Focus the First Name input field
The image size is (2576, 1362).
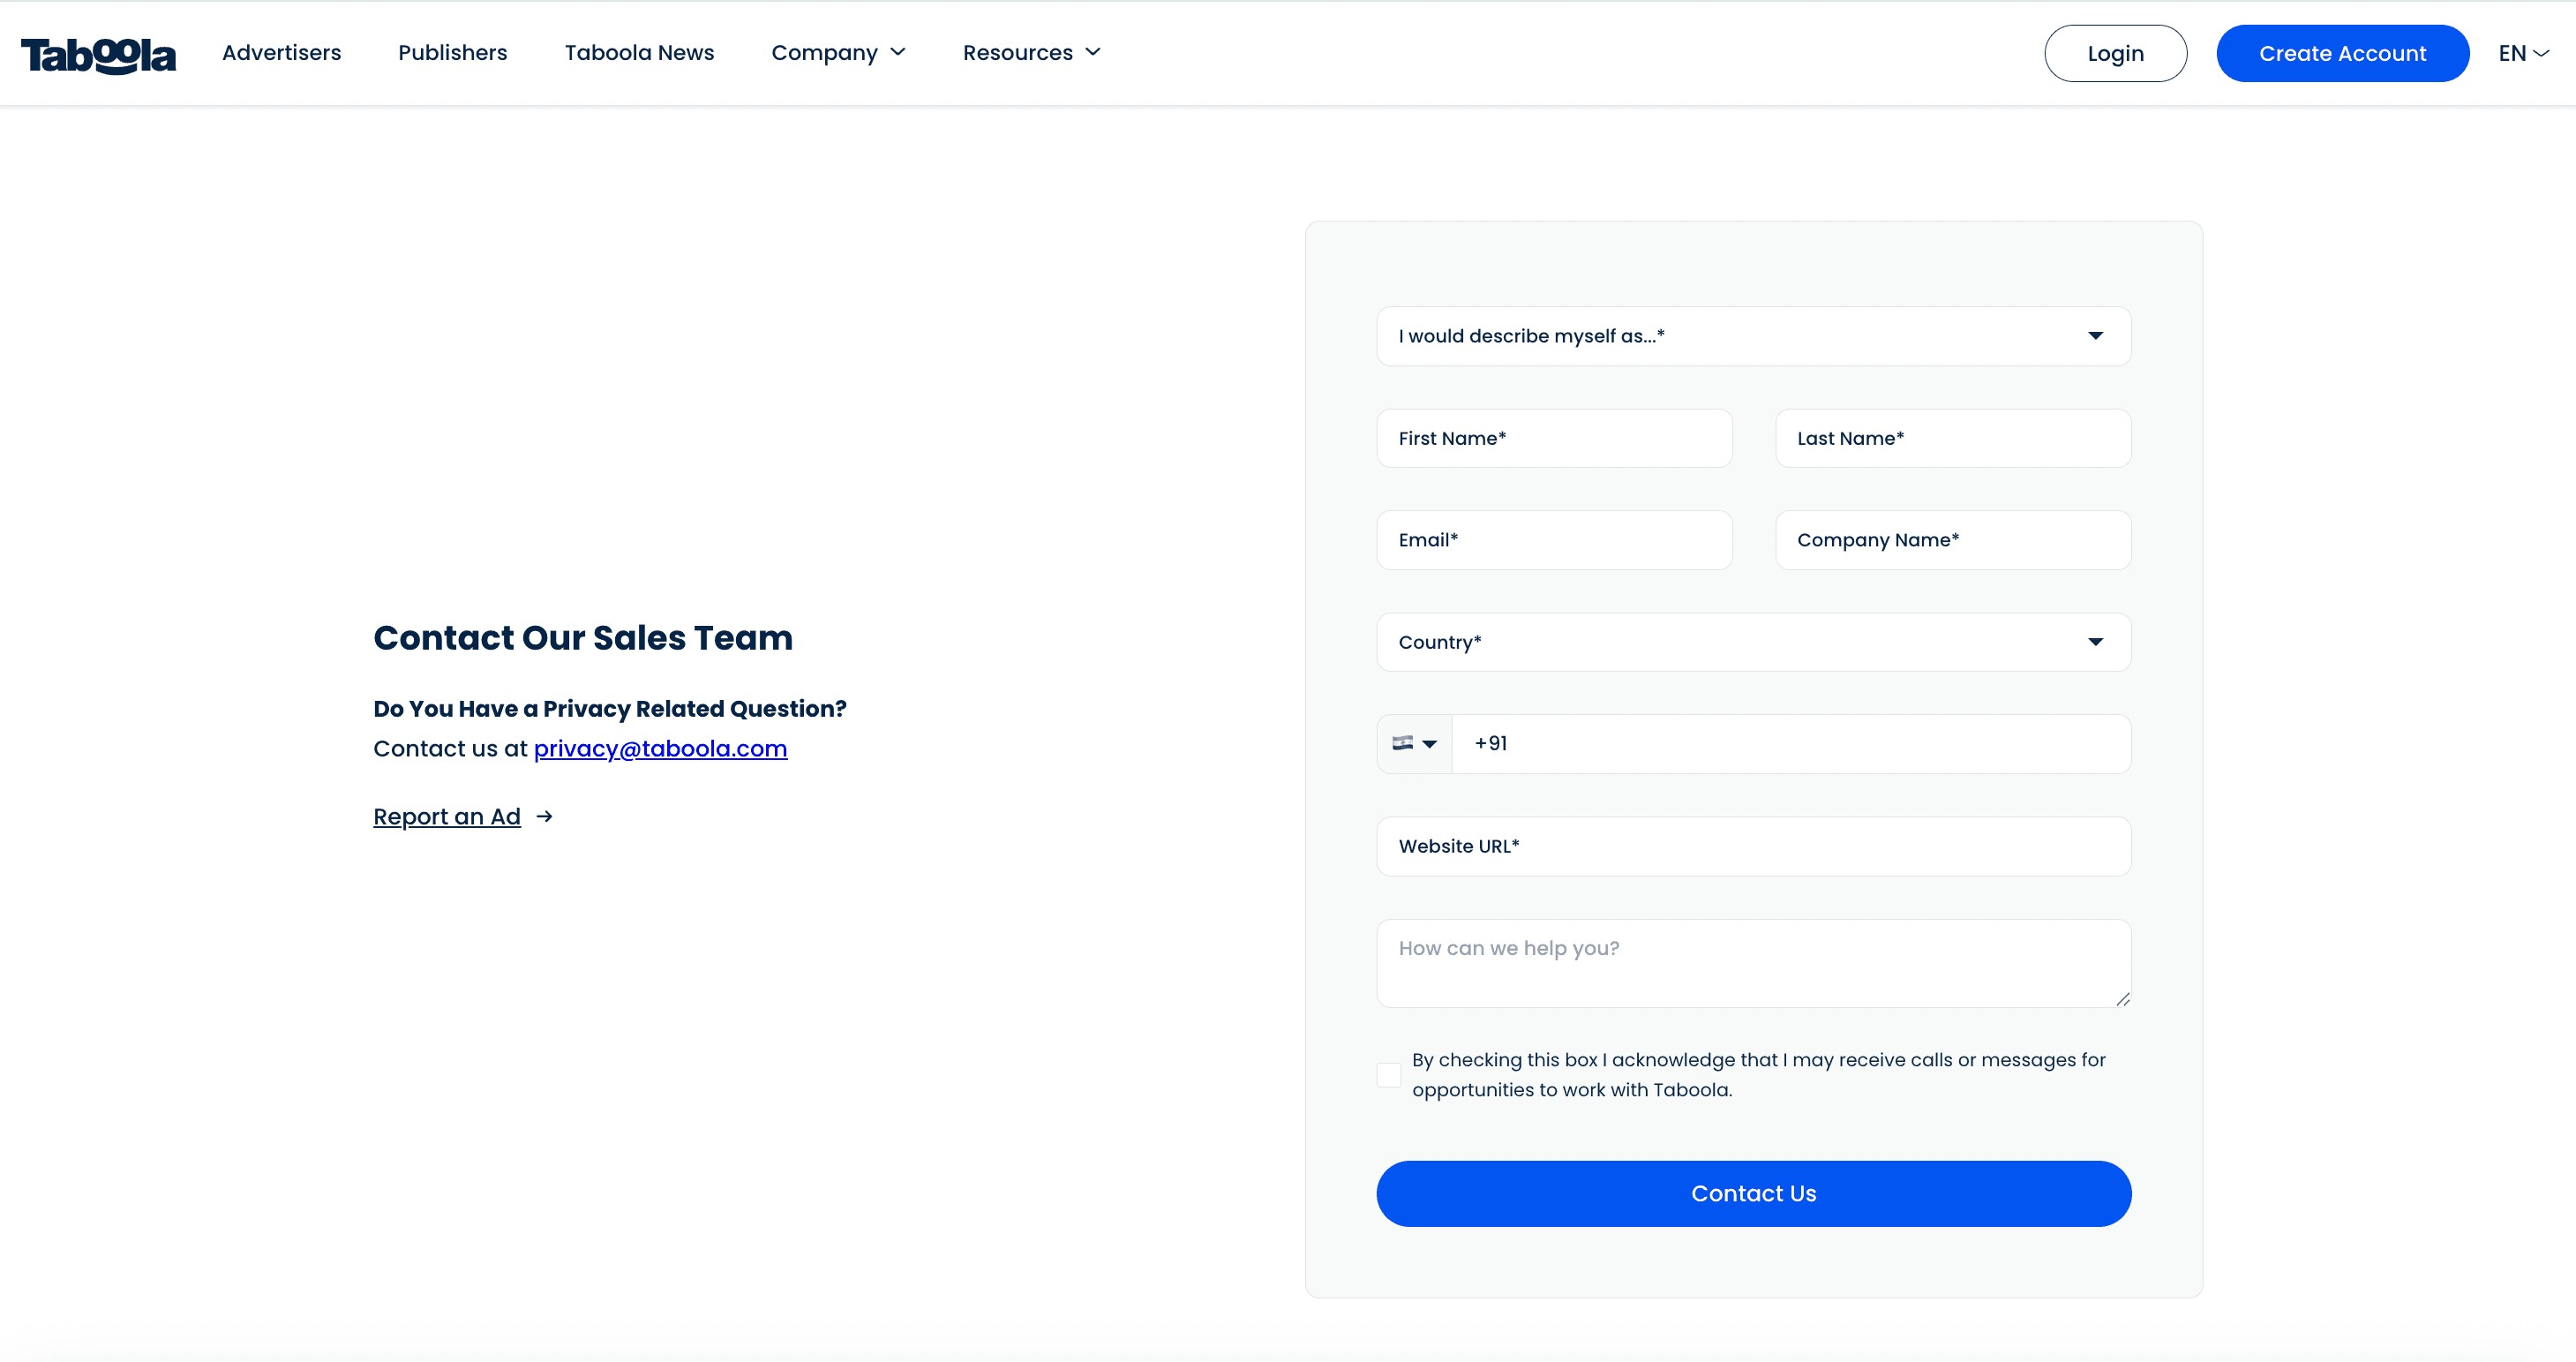1554,438
